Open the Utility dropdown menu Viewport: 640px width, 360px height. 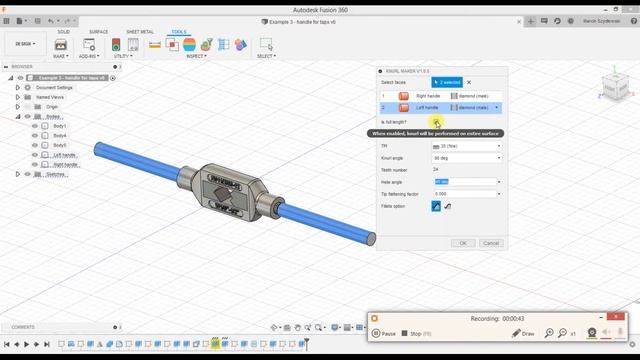123,56
